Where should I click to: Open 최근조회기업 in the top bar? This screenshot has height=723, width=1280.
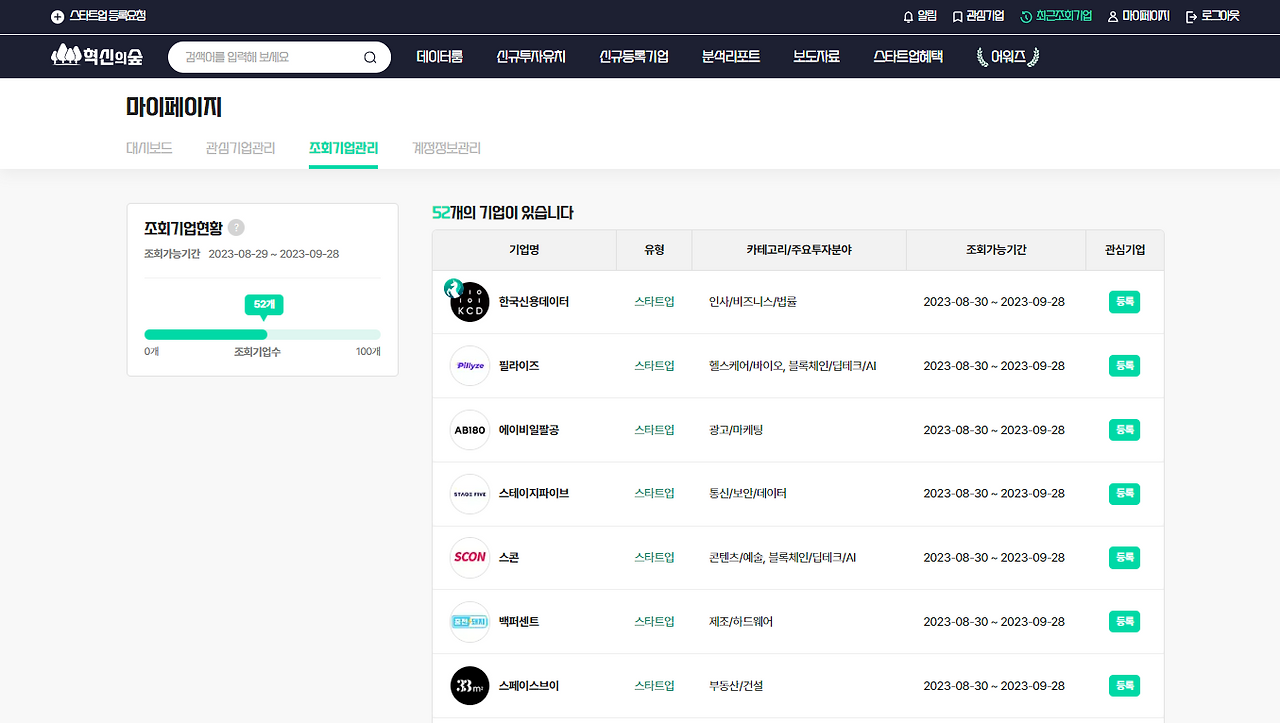1056,16
